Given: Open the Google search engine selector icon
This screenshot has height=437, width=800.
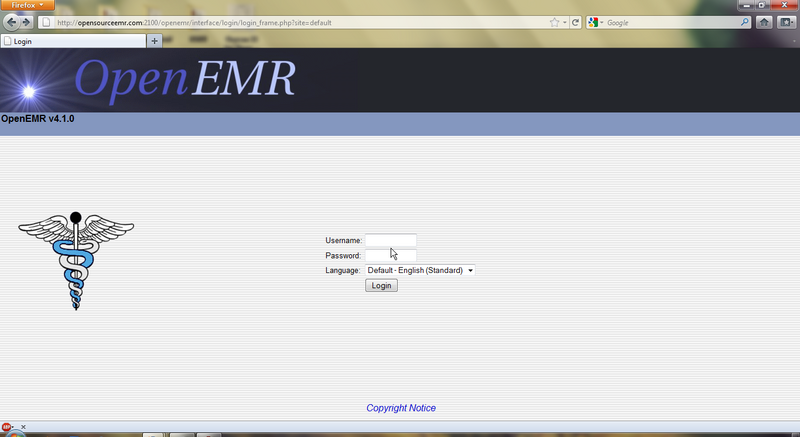Looking at the screenshot, I should pyautogui.click(x=595, y=22).
